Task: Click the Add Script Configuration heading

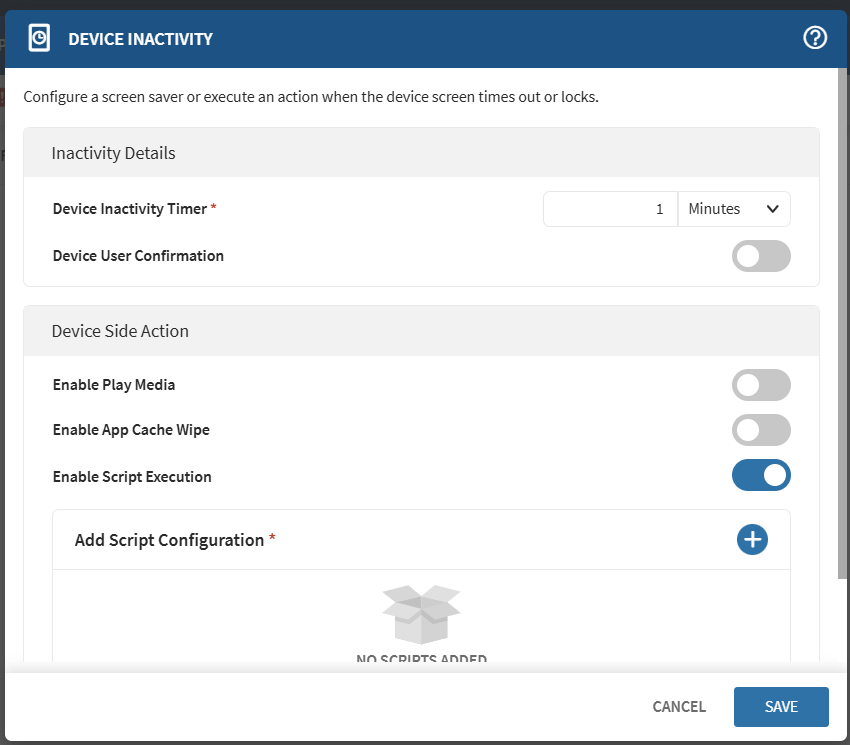Action: pos(169,540)
